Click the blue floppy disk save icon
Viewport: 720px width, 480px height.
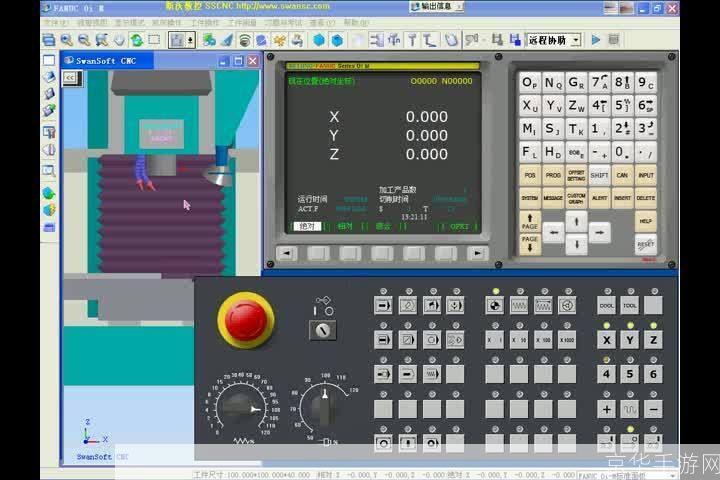click(515, 40)
